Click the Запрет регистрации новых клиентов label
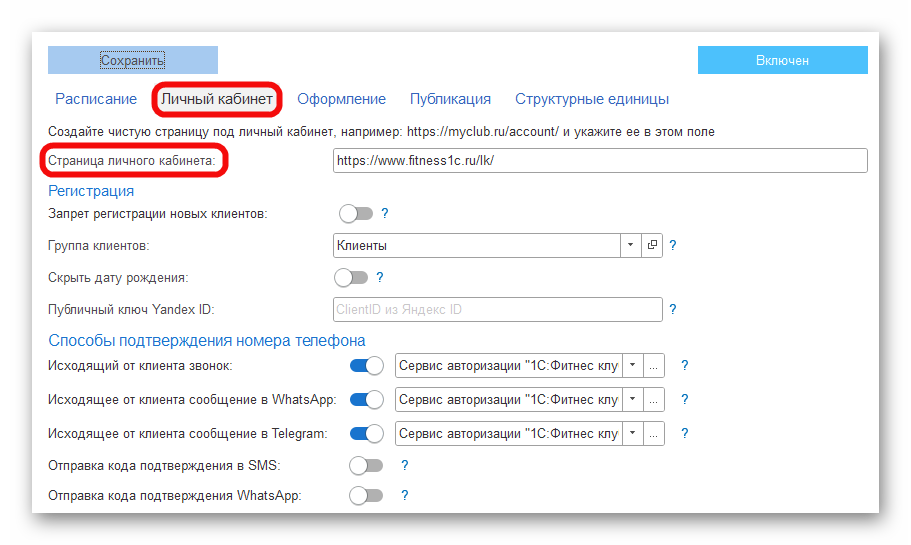 157,214
